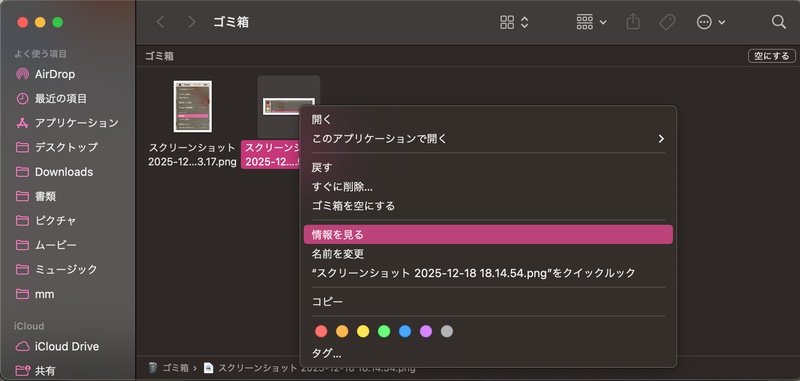Click the ピクチャ folder icon
This screenshot has height=381, width=800.
22,221
